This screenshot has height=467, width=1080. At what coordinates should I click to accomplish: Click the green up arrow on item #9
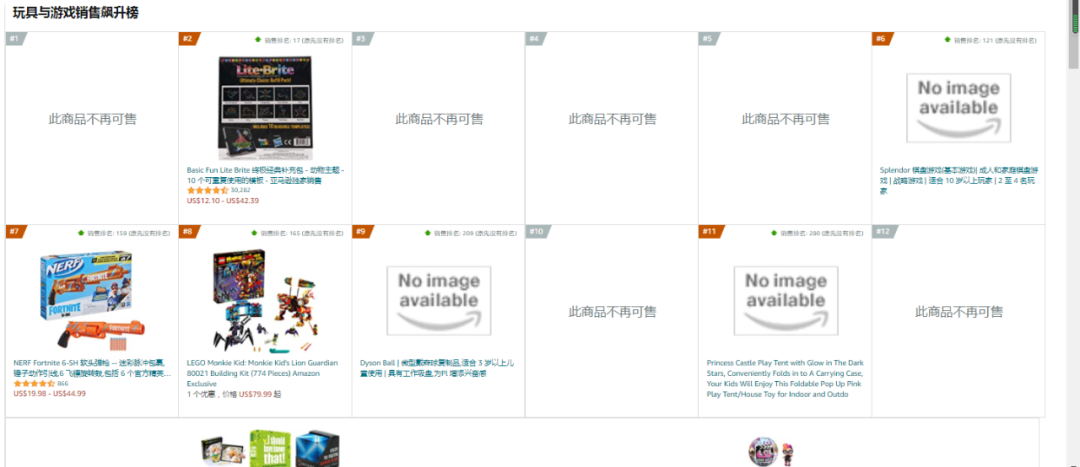tap(428, 233)
